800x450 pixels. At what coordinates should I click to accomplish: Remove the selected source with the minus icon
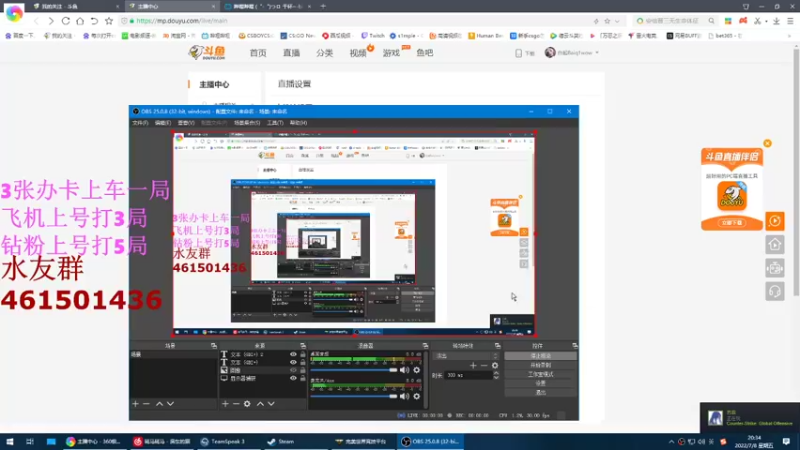tap(236, 404)
